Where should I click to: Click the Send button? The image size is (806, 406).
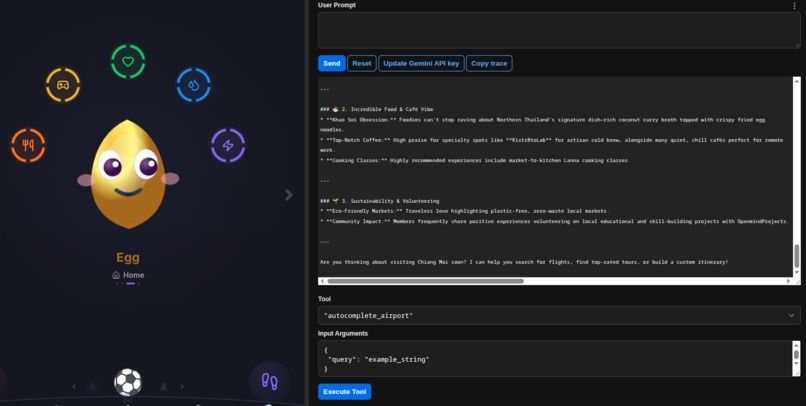332,63
